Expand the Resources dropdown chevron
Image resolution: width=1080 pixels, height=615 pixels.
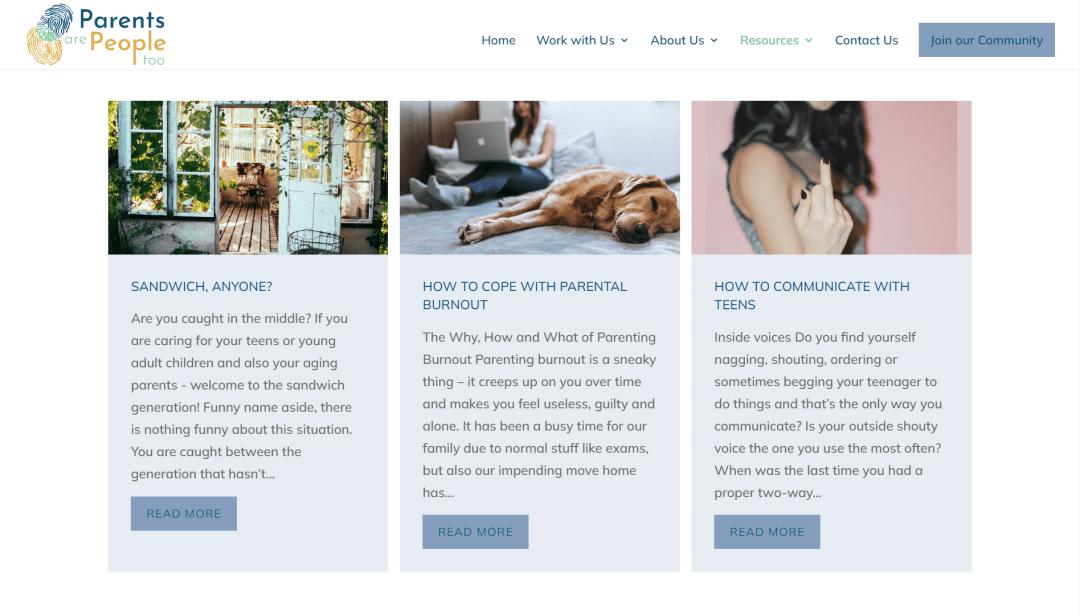click(x=809, y=41)
